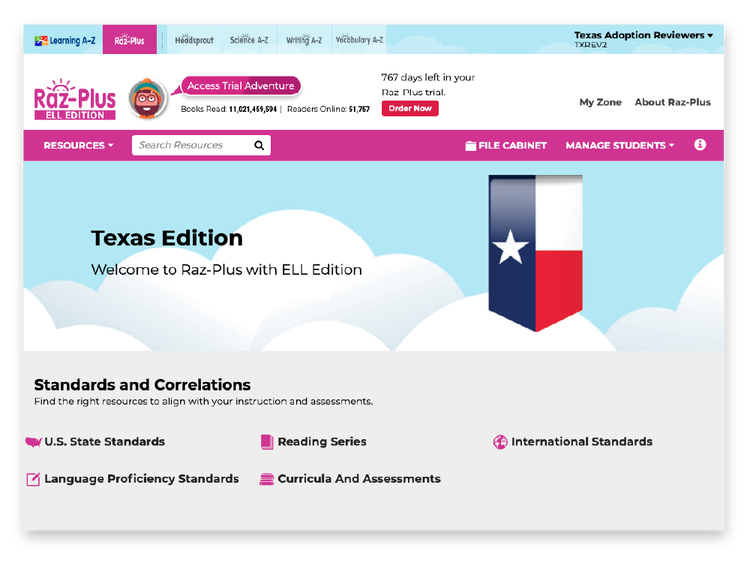Expand the Manage Students menu
This screenshot has width=750, height=563.
pyautogui.click(x=620, y=145)
